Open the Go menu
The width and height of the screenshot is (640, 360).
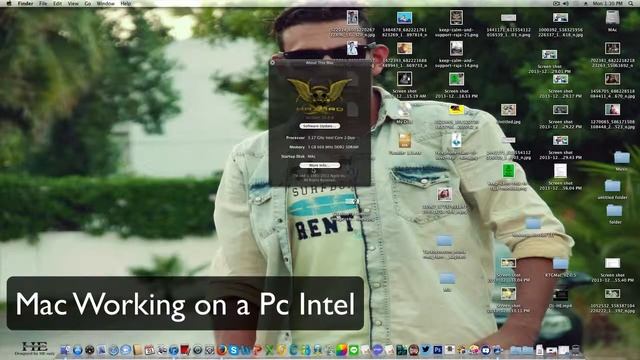click(x=88, y=3)
